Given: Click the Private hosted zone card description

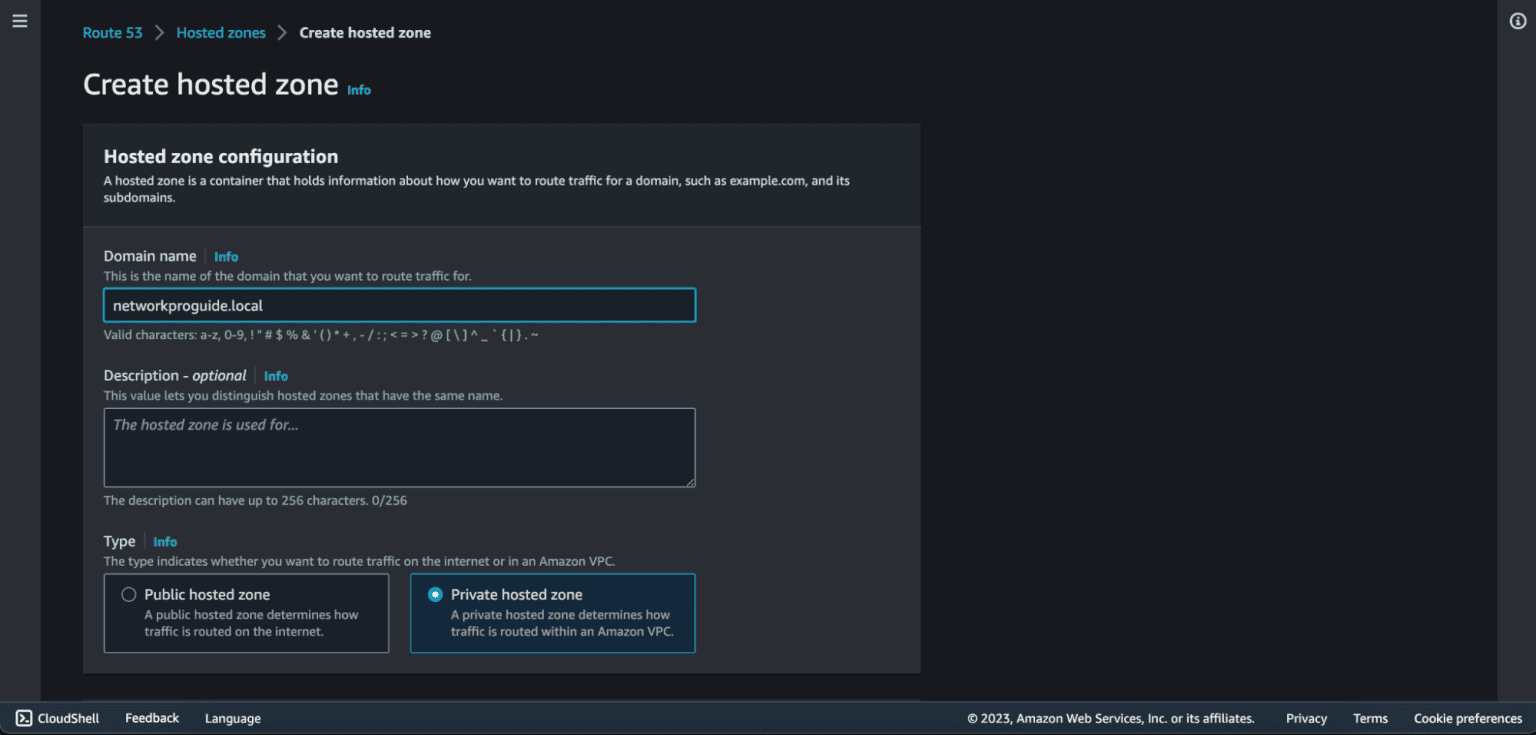Looking at the screenshot, I should point(561,623).
